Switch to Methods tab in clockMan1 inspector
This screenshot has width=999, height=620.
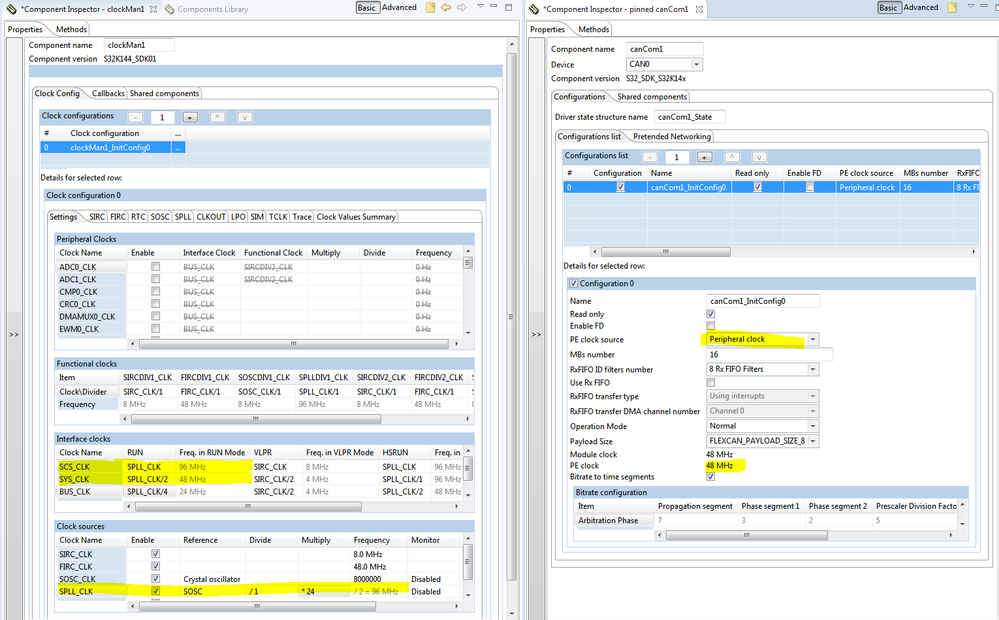[x=71, y=29]
